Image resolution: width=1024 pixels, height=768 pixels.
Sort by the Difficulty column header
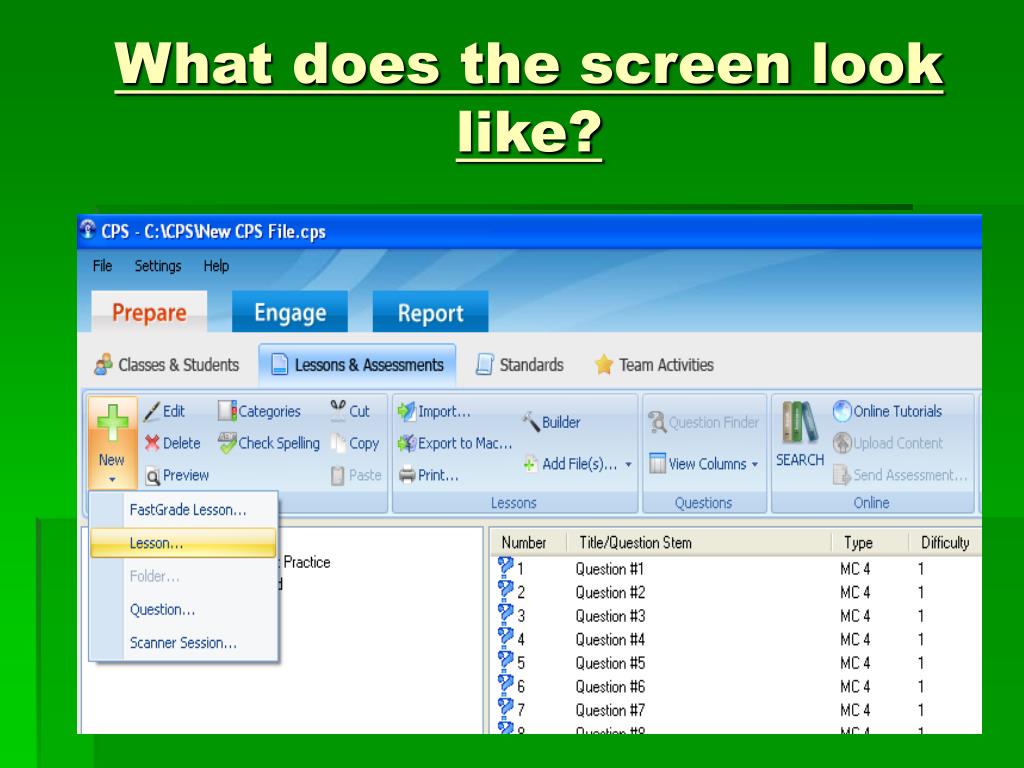(x=945, y=543)
